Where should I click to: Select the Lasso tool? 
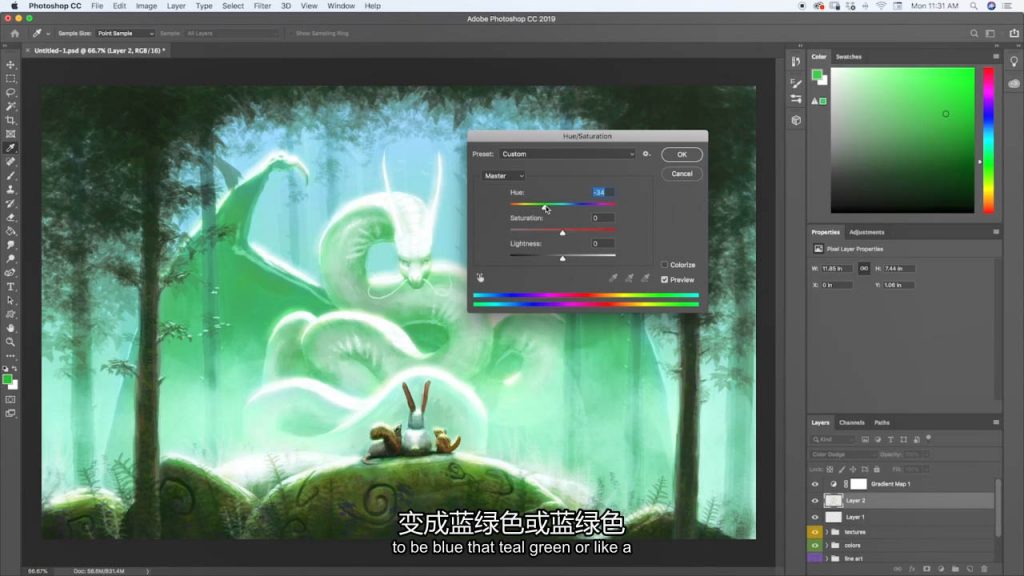[x=10, y=92]
